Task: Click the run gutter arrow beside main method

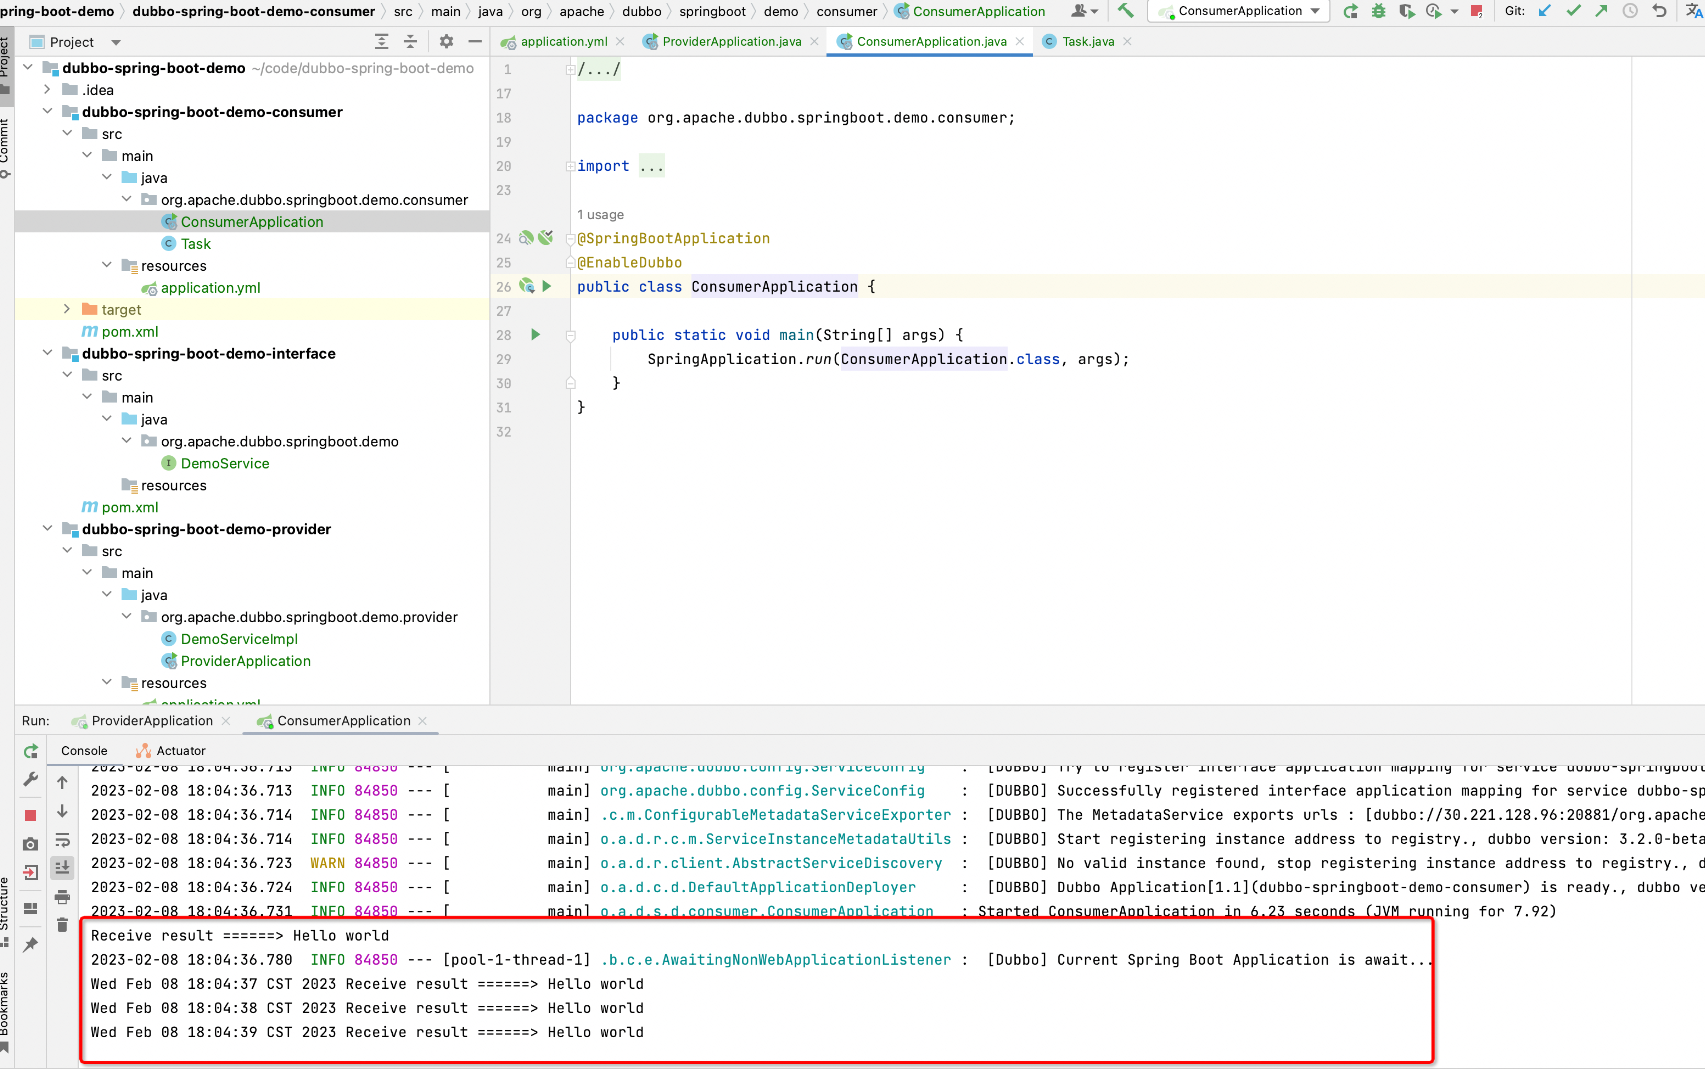Action: [536, 335]
